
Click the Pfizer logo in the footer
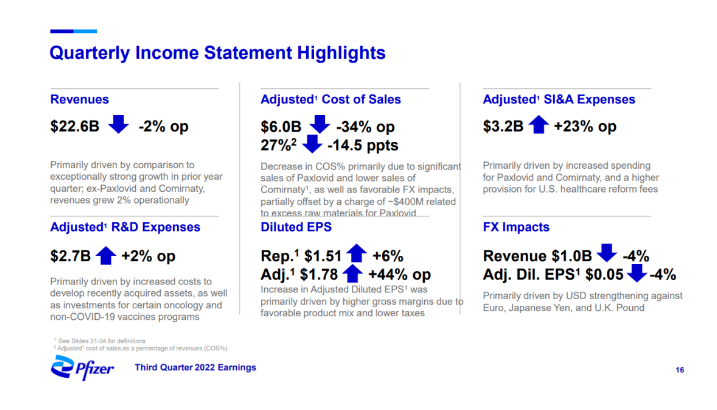[77, 371]
